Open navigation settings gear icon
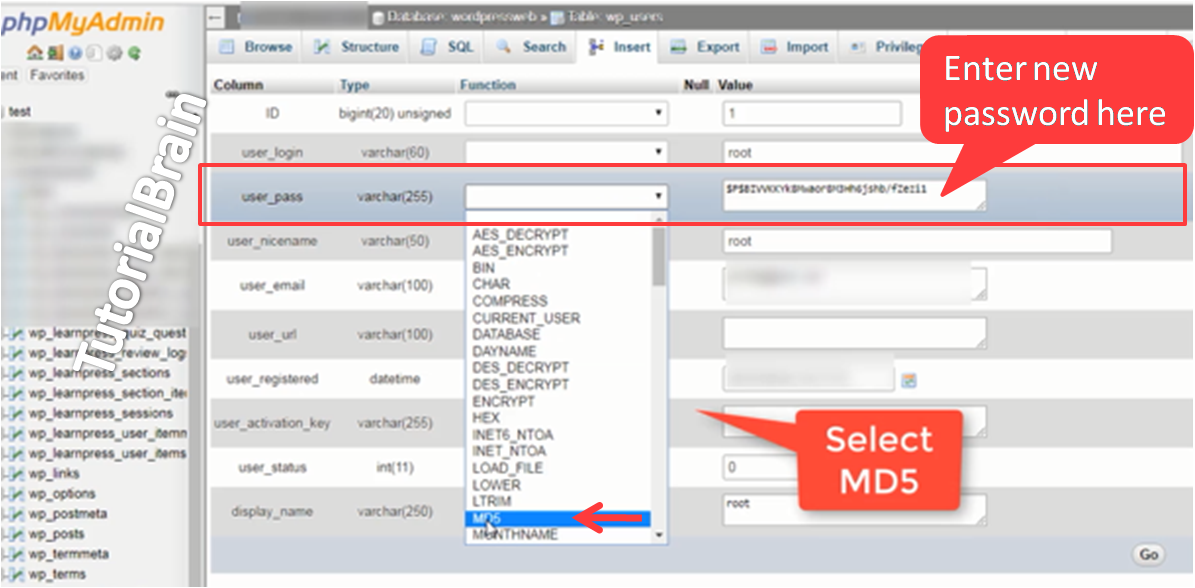This screenshot has height=588, width=1195. click(114, 54)
